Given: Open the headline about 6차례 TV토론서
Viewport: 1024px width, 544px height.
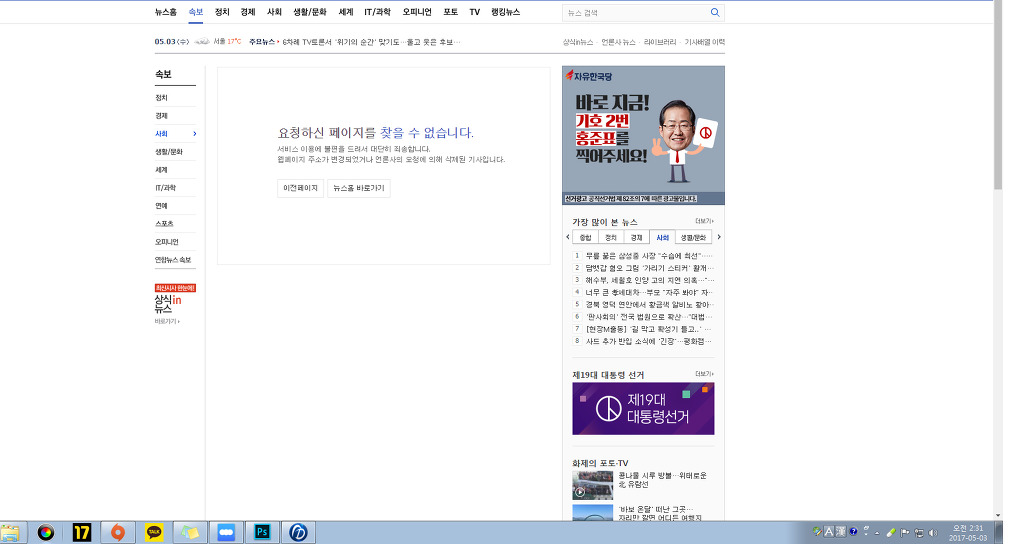Looking at the screenshot, I should [372, 42].
